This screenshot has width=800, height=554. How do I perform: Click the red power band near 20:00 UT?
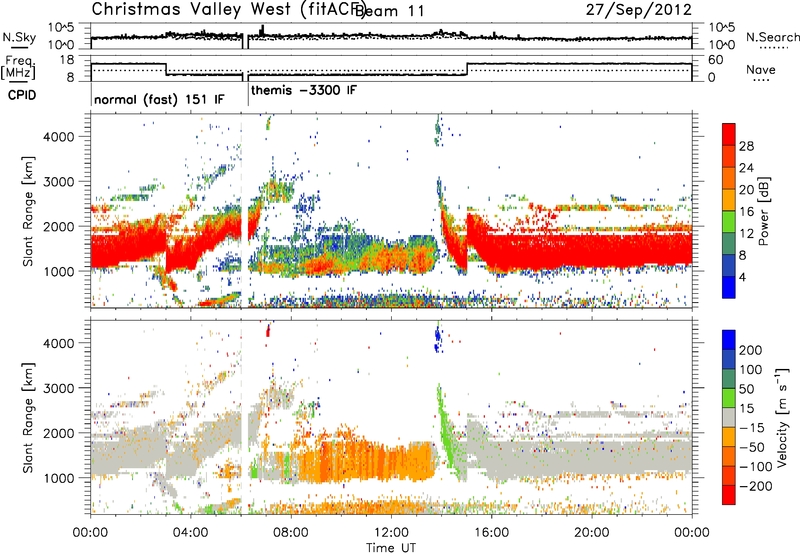[592, 251]
